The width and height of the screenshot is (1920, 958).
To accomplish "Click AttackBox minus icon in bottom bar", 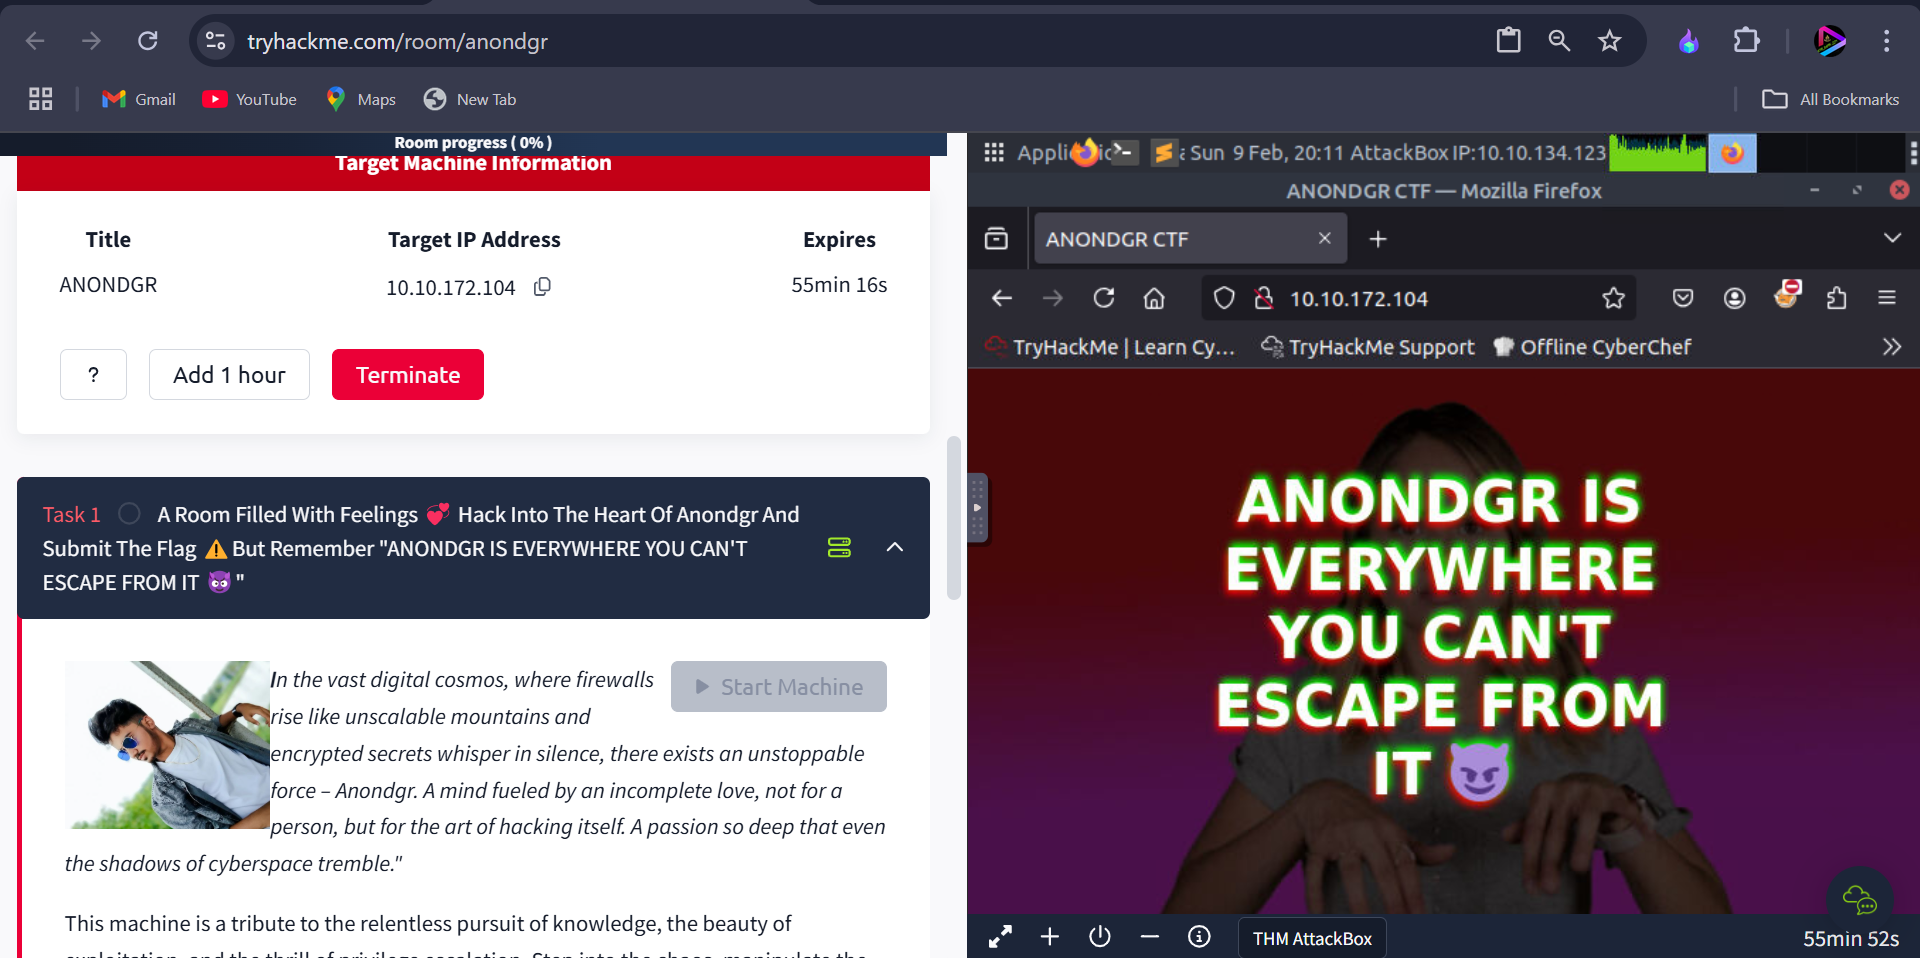I will (1149, 937).
